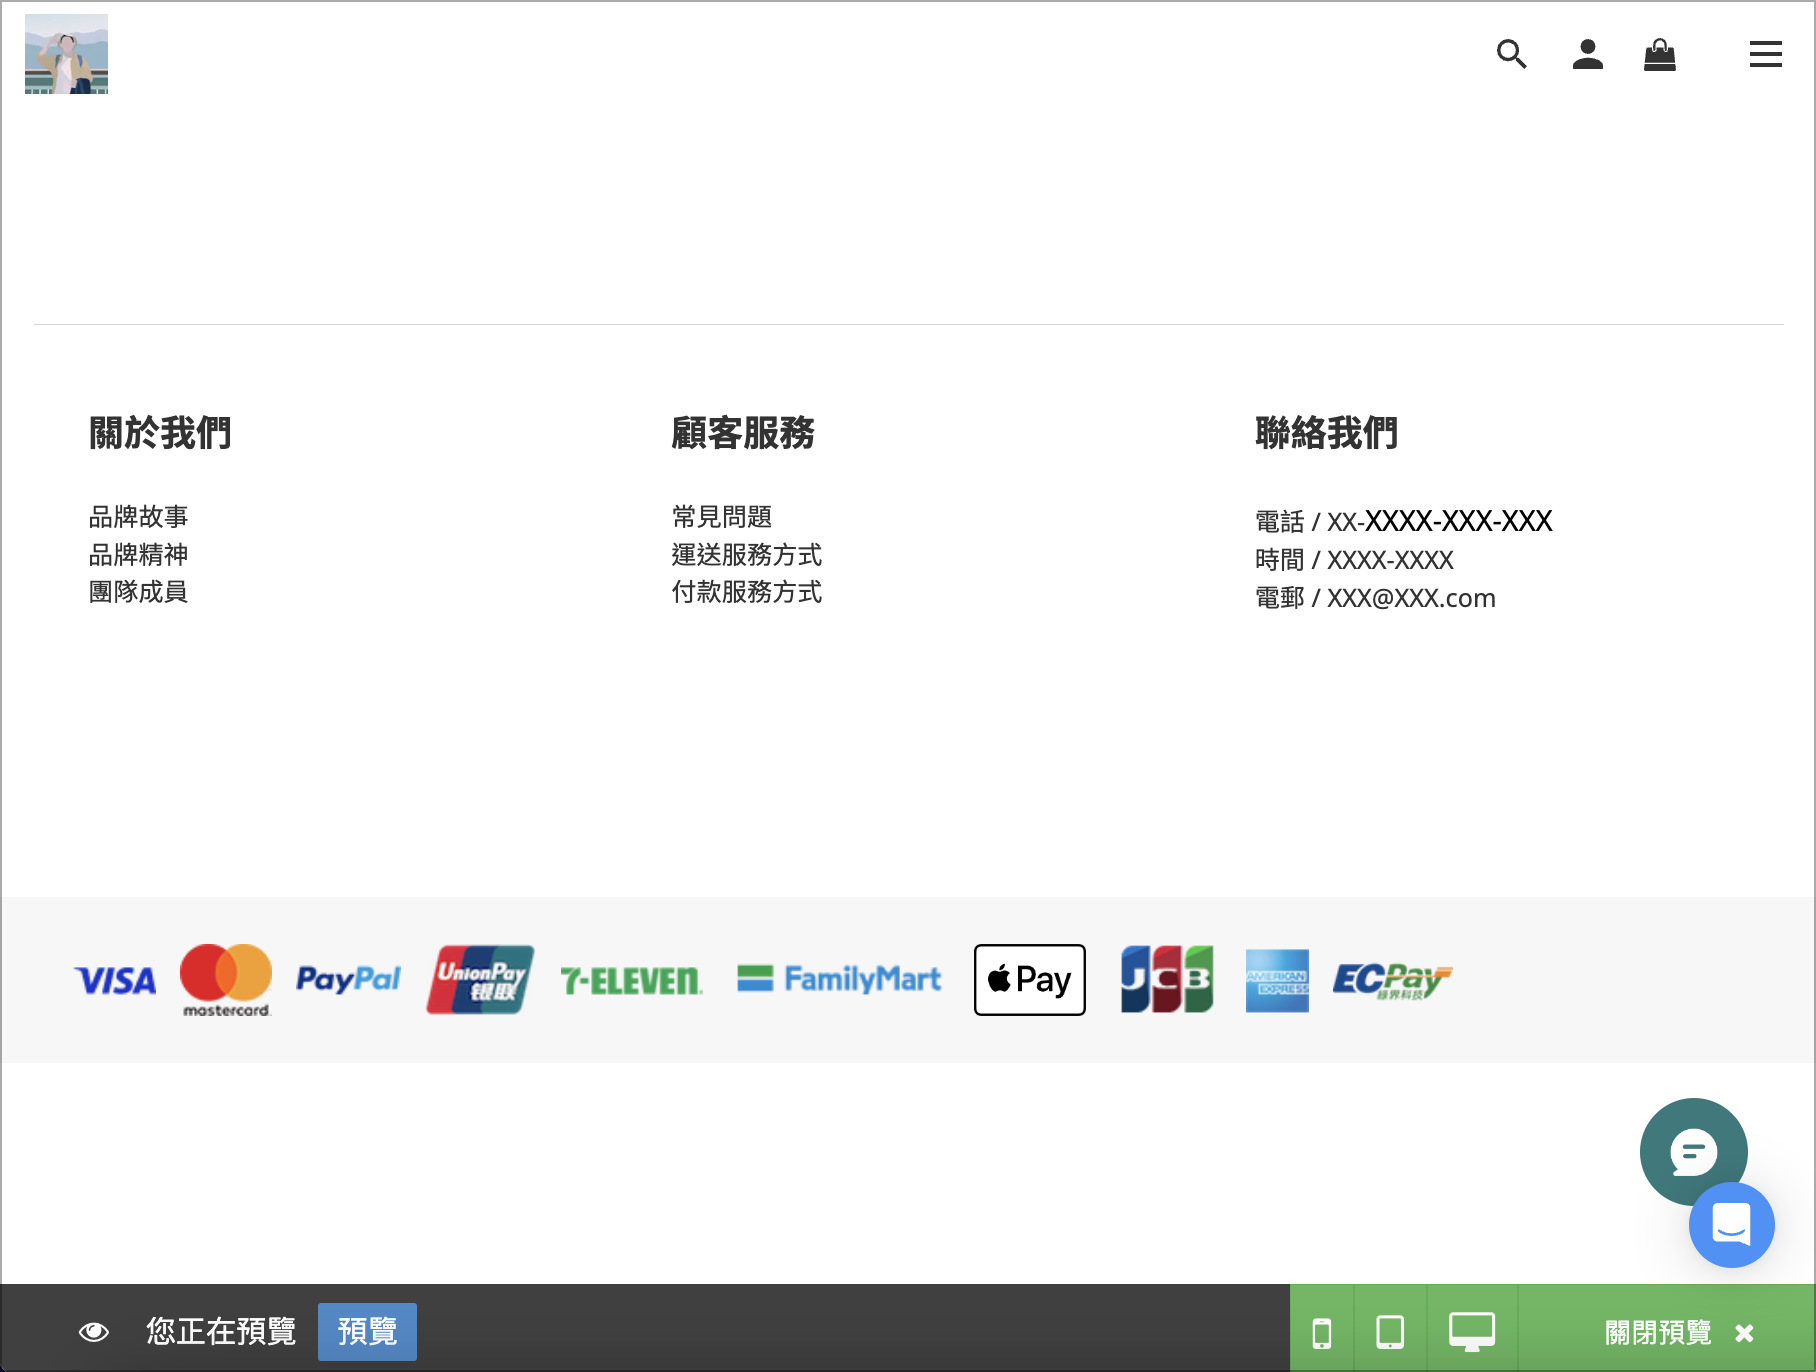Click the 7-ELEVEN logo
The image size is (1816, 1372).
[x=631, y=981]
